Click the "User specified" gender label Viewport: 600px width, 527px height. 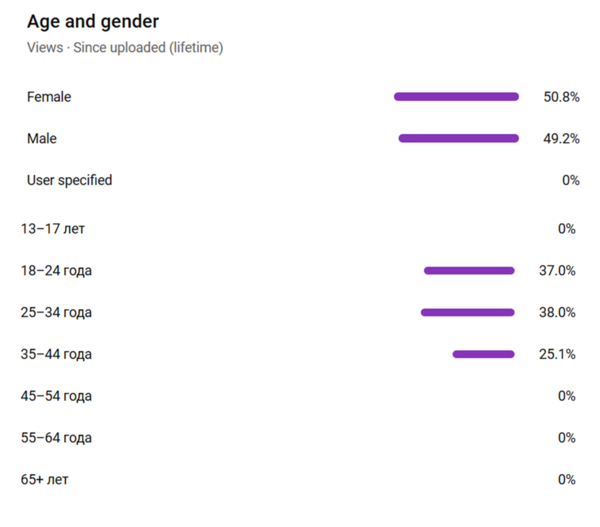pos(69,180)
